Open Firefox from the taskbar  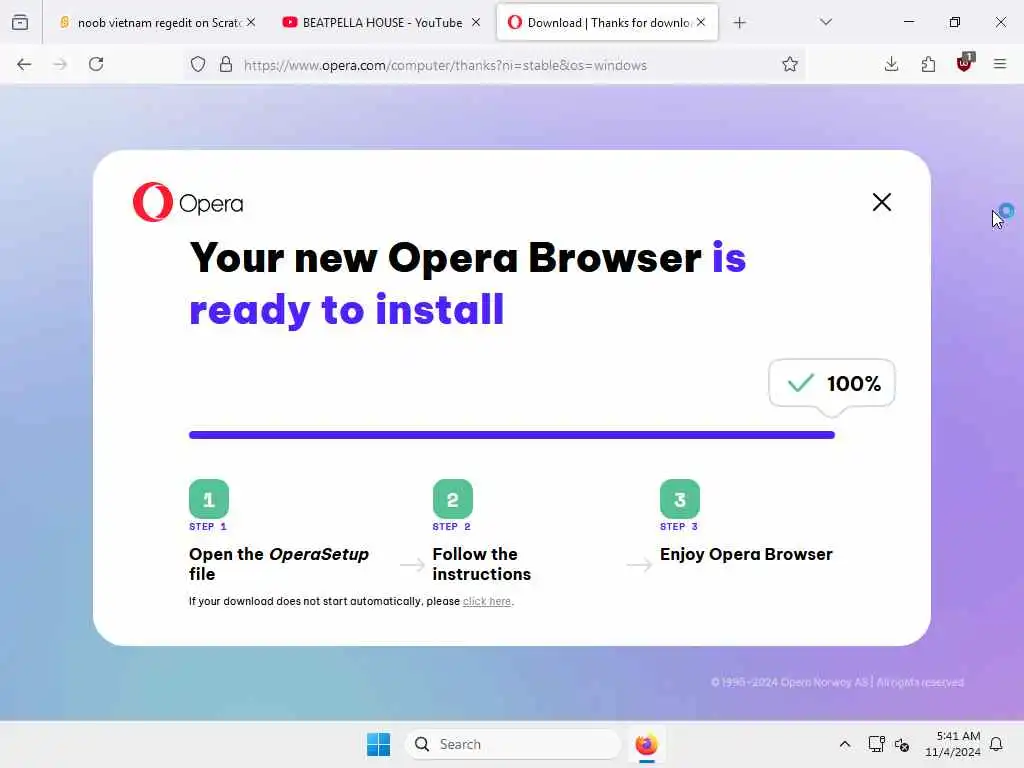(647, 744)
